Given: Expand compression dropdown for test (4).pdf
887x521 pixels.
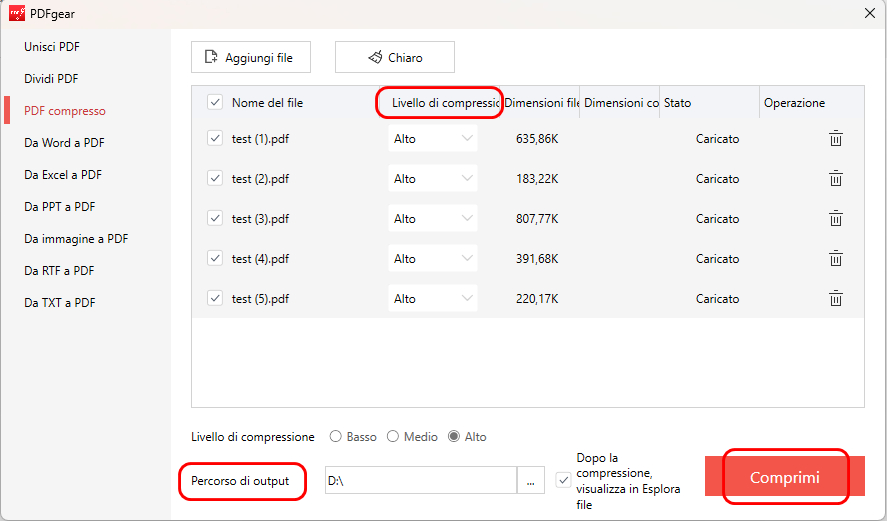Looking at the screenshot, I should pyautogui.click(x=433, y=259).
